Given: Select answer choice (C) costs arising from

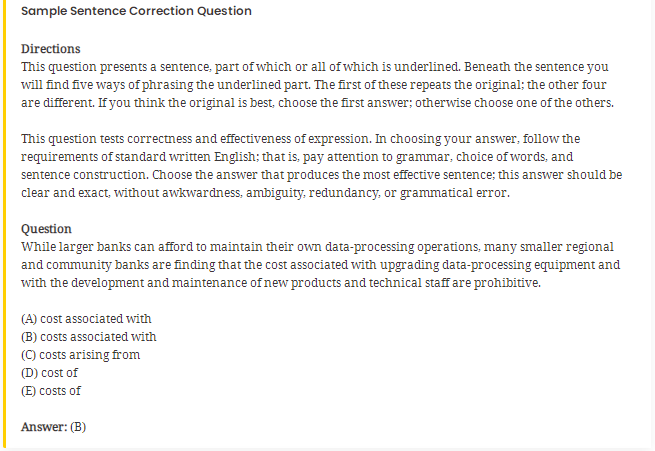Looking at the screenshot, I should [x=81, y=355].
